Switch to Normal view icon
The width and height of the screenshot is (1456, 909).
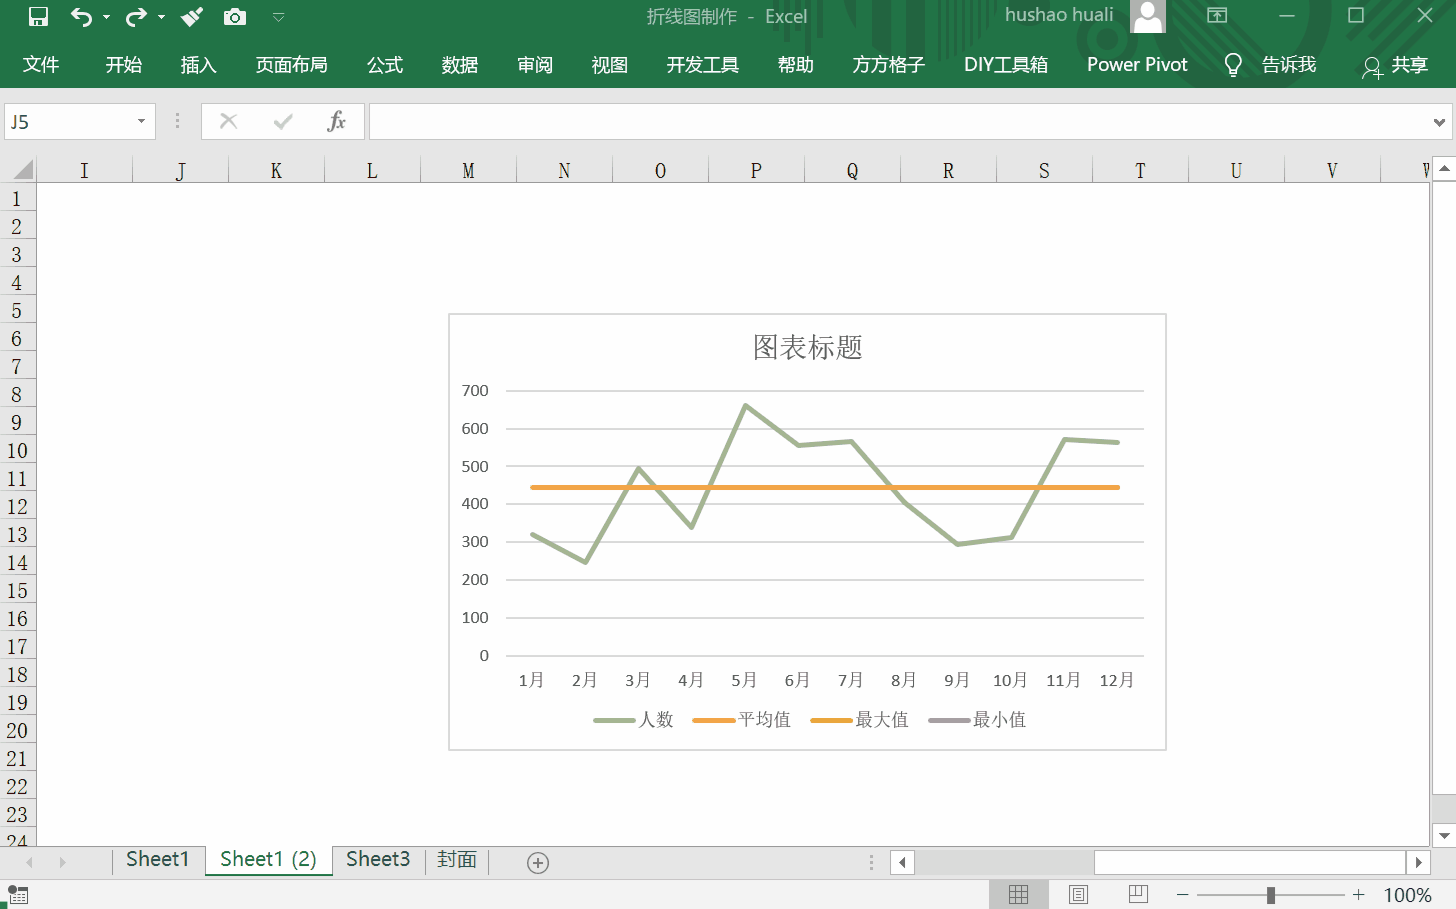pyautogui.click(x=1018, y=895)
